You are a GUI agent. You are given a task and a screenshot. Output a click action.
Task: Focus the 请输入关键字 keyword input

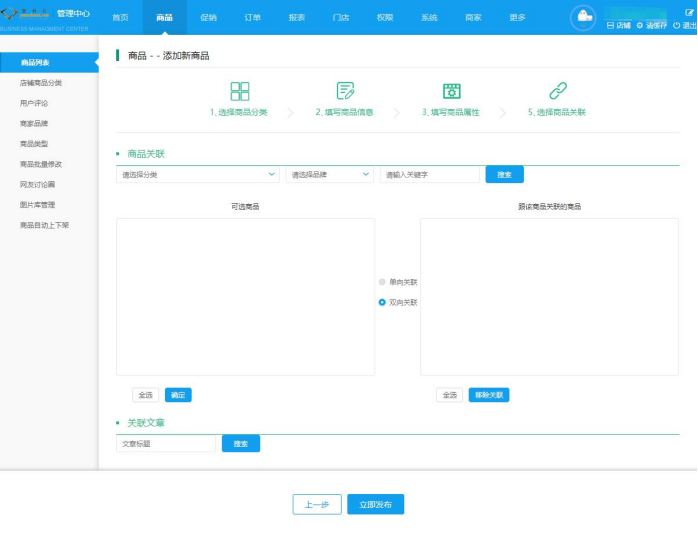click(x=430, y=175)
